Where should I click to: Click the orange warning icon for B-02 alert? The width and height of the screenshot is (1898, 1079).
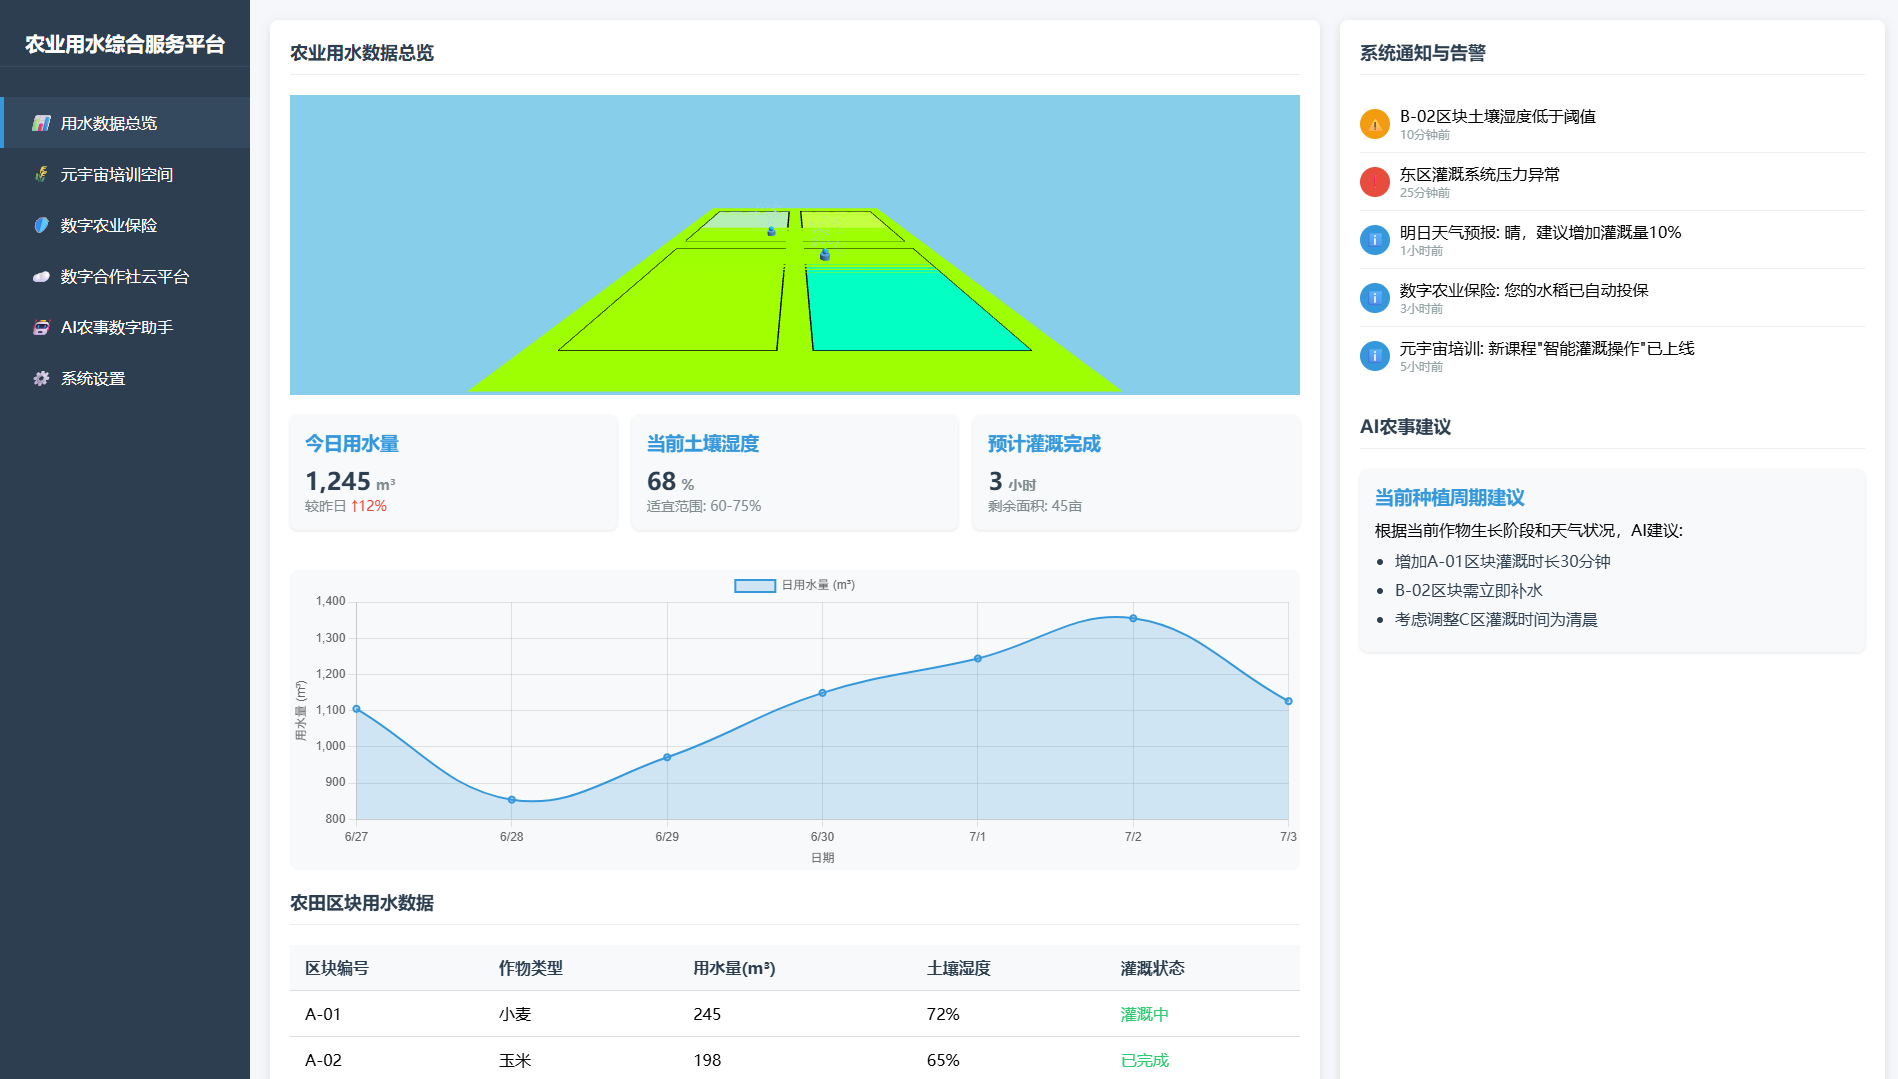[x=1374, y=124]
